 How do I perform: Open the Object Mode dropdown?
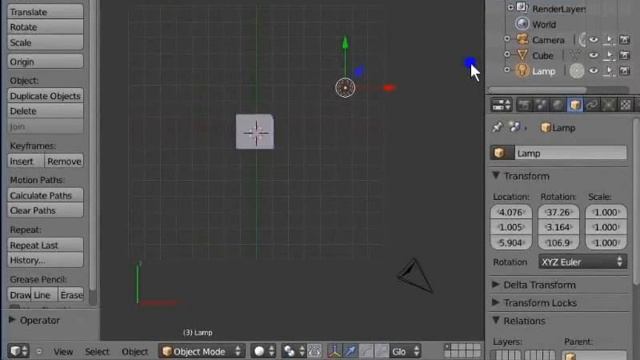click(202, 351)
